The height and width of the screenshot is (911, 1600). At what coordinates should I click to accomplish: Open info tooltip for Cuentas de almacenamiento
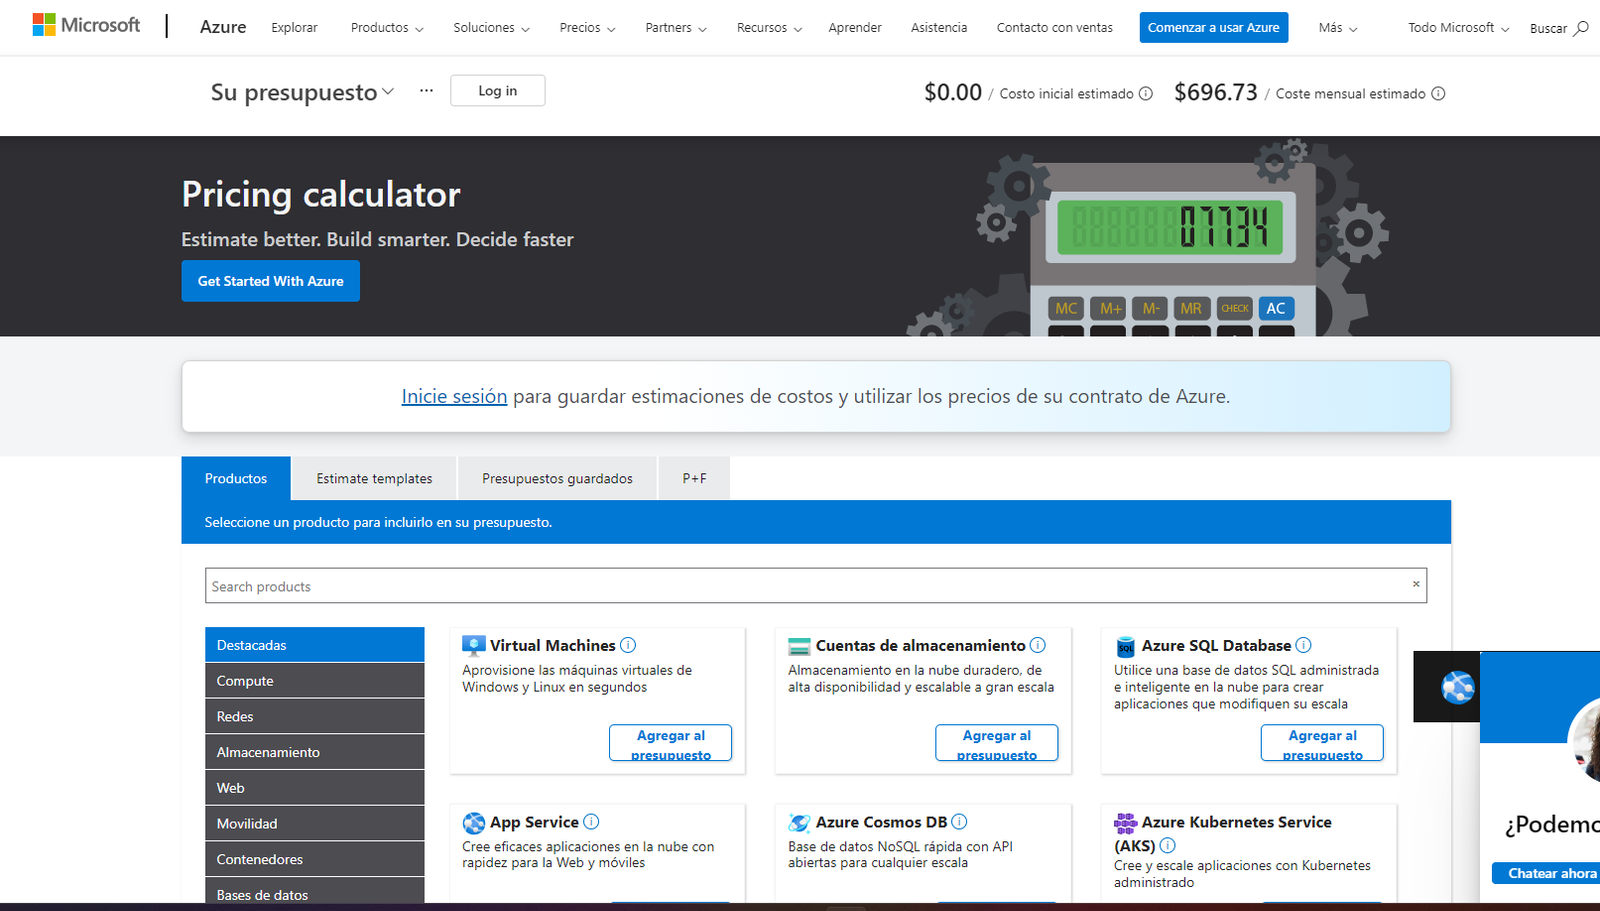point(1038,646)
